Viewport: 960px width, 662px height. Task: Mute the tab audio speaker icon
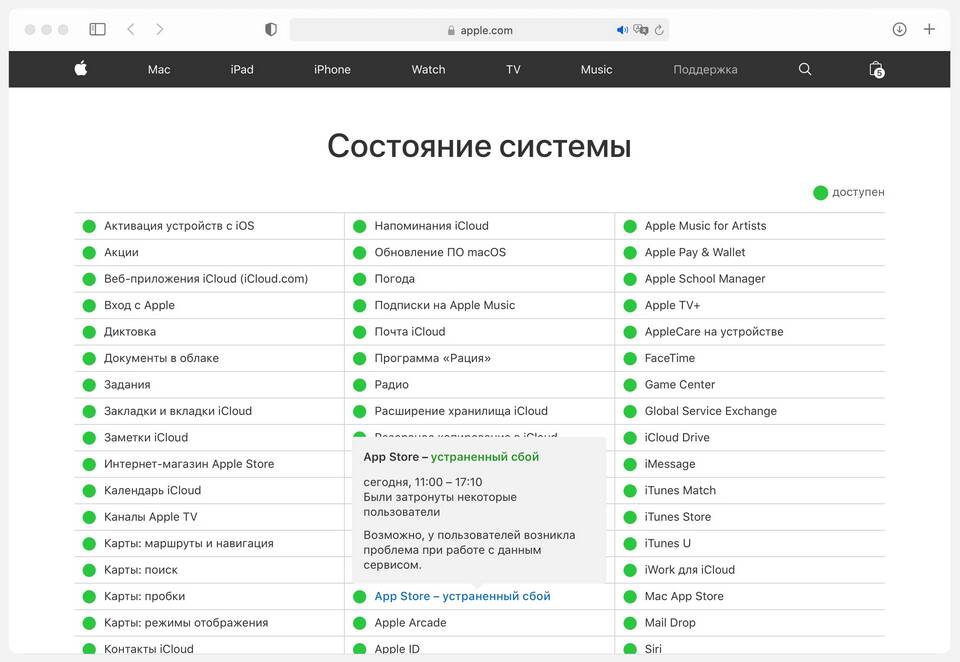622,30
